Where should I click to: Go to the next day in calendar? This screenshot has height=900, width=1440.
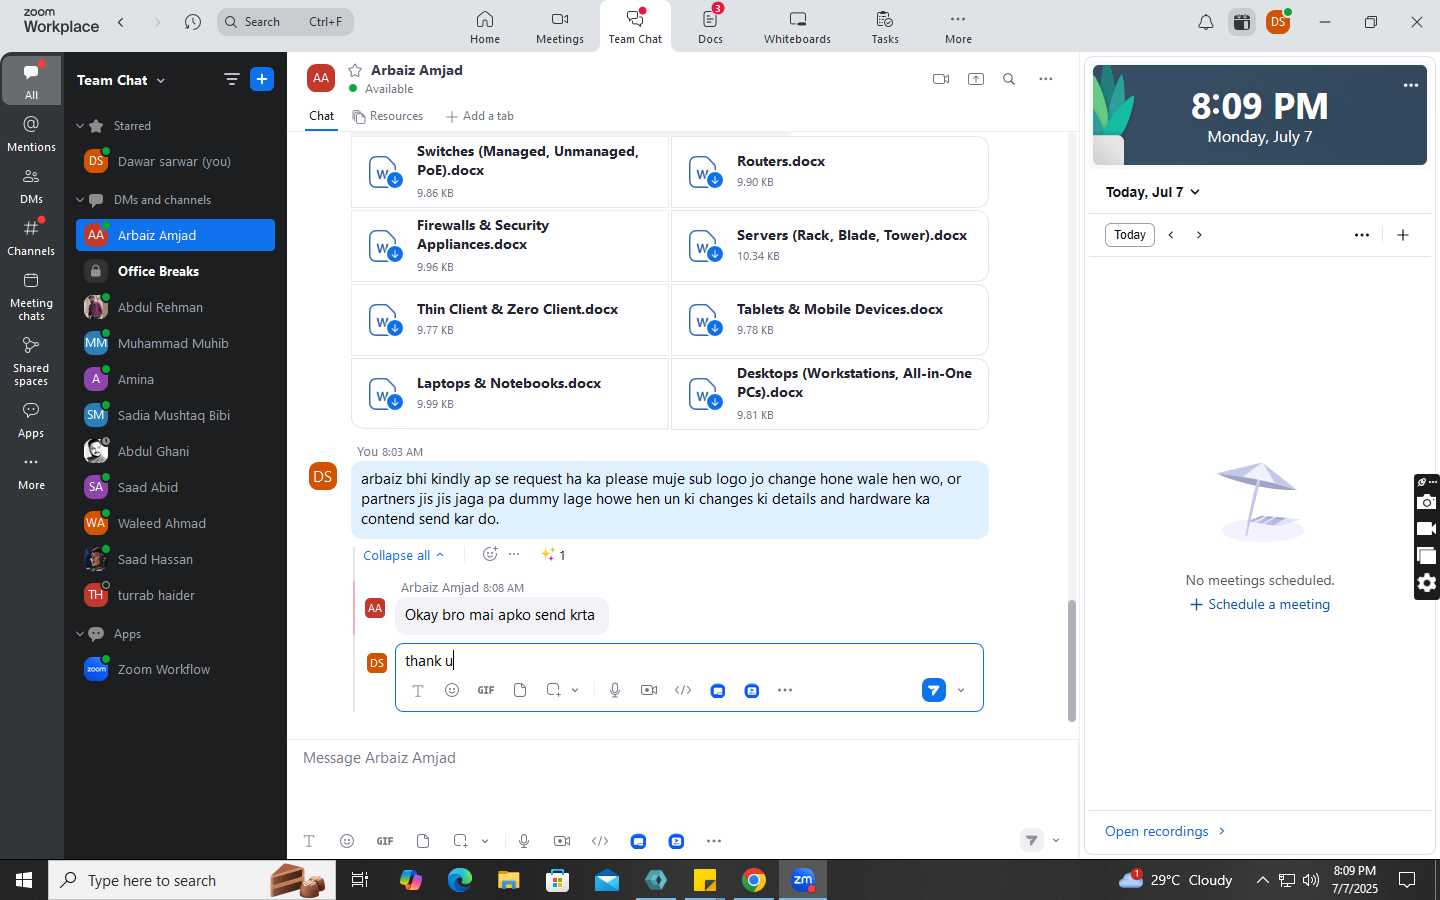coord(1199,235)
